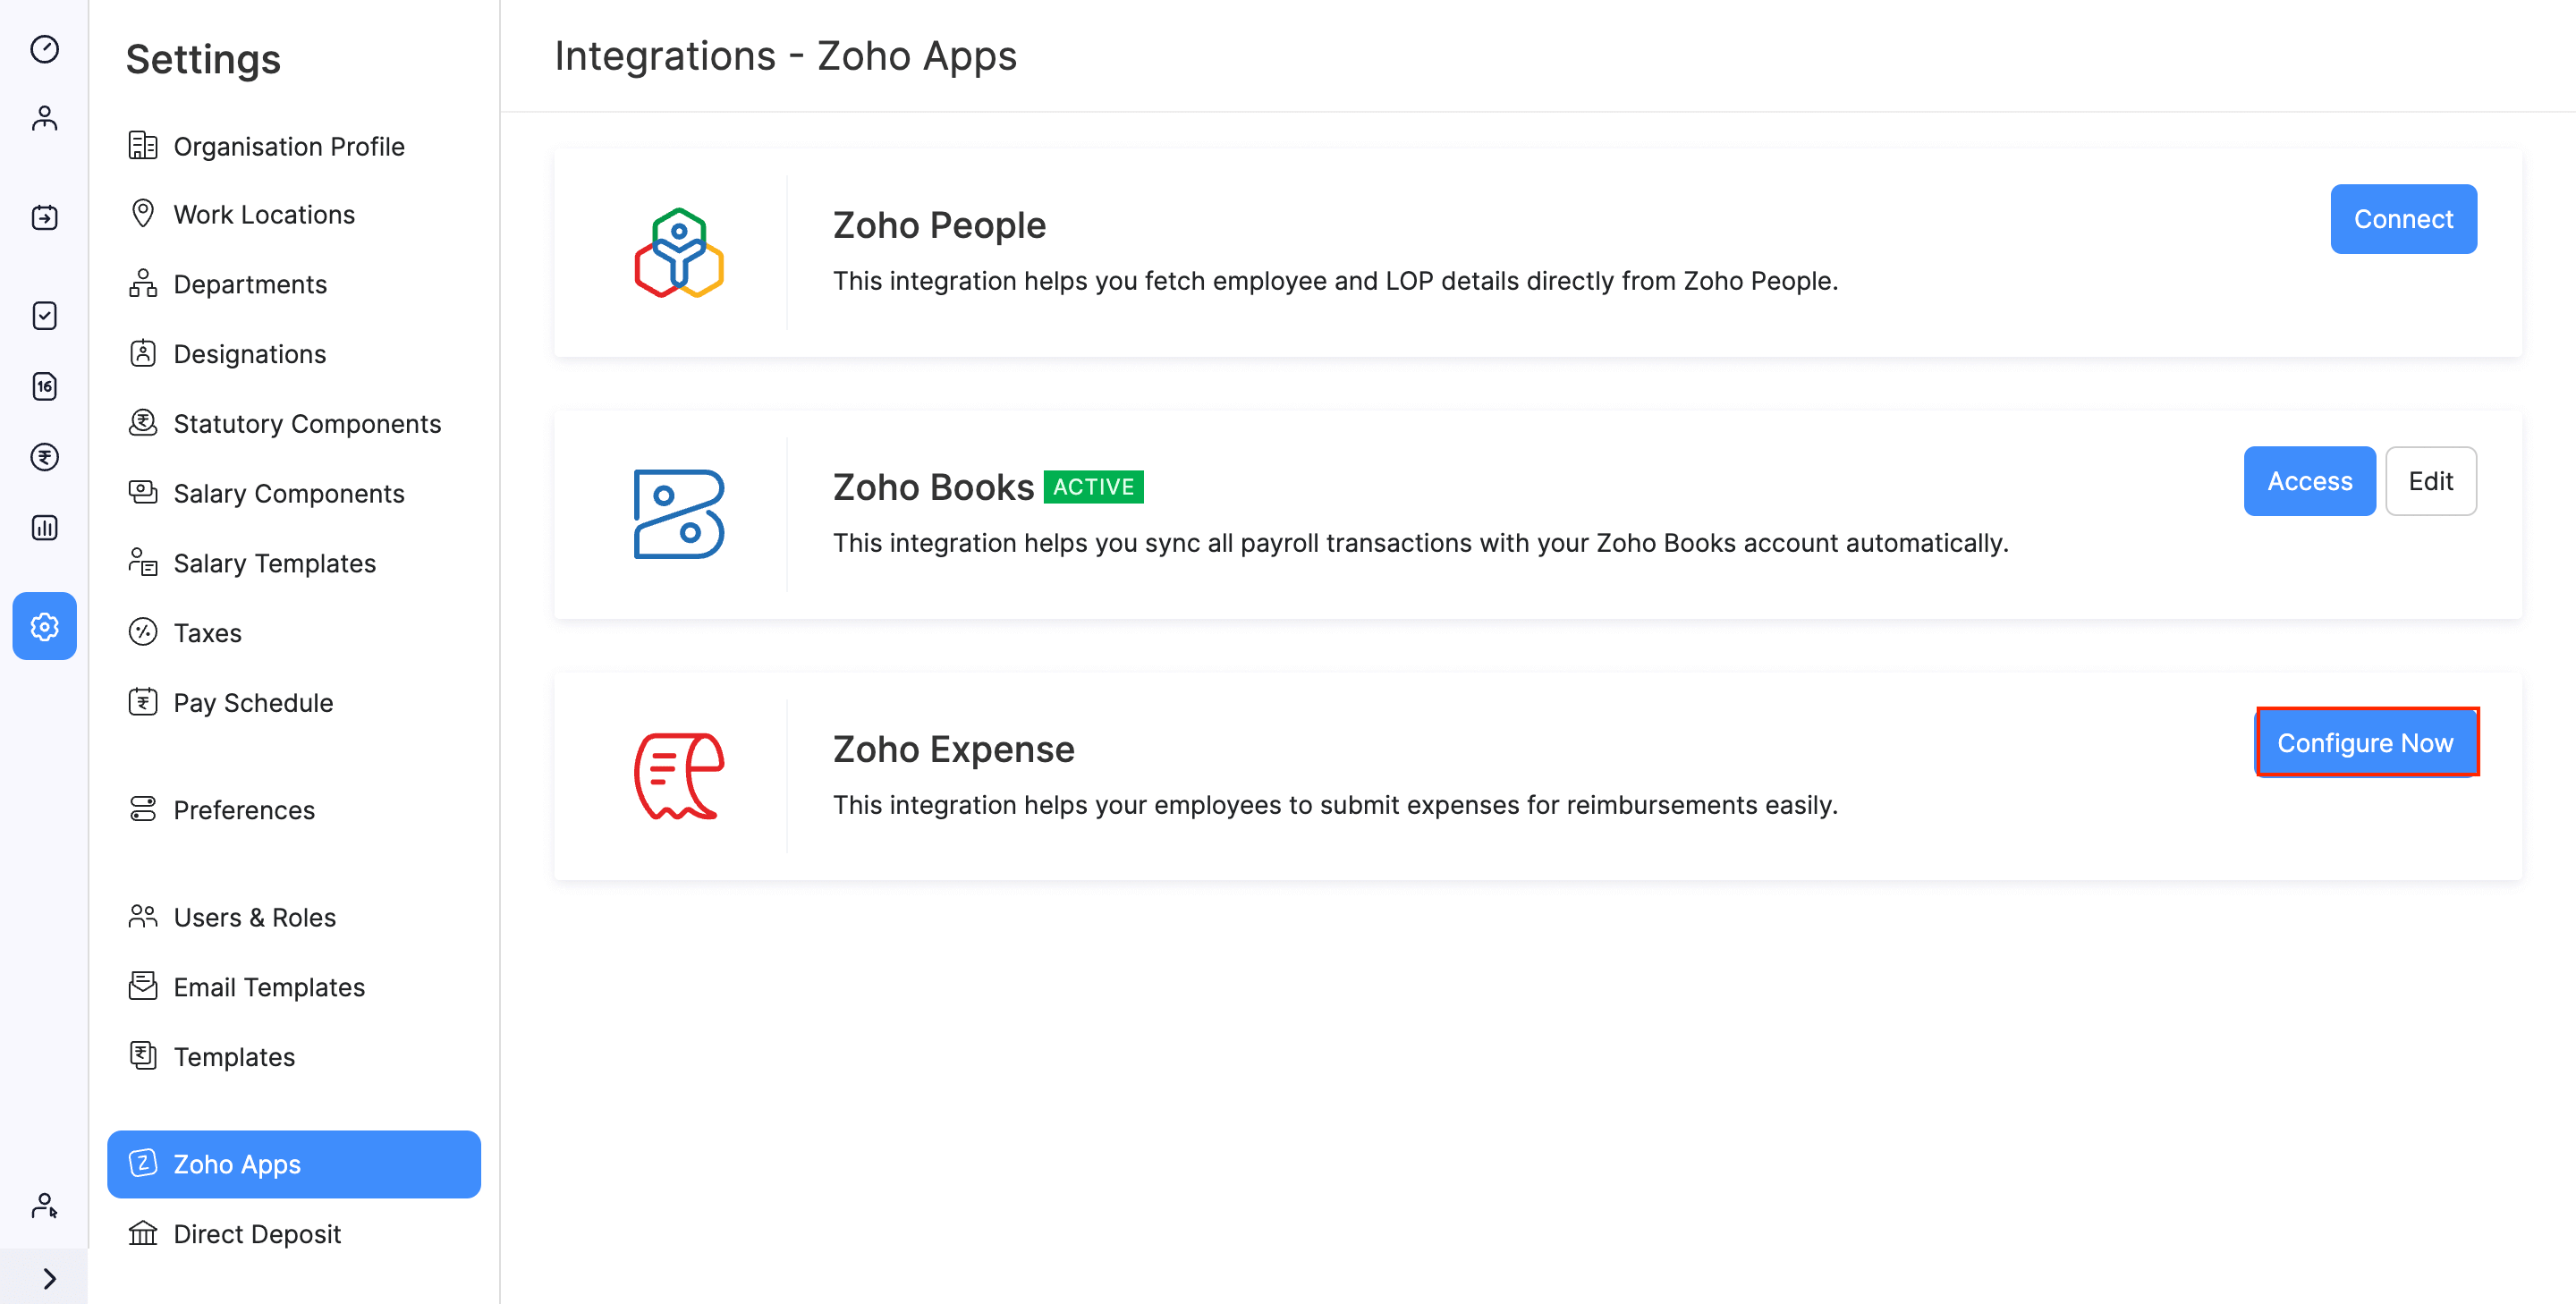Click the person-with-cursor icon near bottom
2576x1304 pixels.
pos(44,1205)
